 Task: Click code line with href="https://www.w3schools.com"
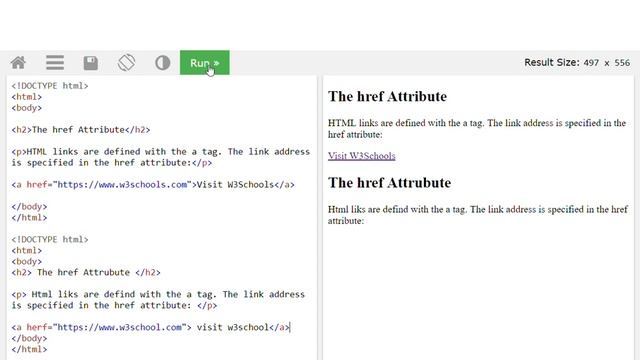point(153,184)
